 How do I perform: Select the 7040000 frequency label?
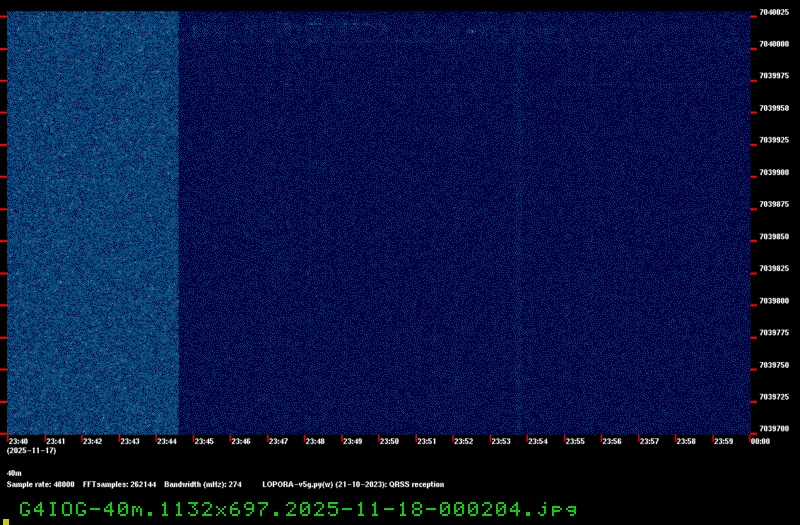774,44
